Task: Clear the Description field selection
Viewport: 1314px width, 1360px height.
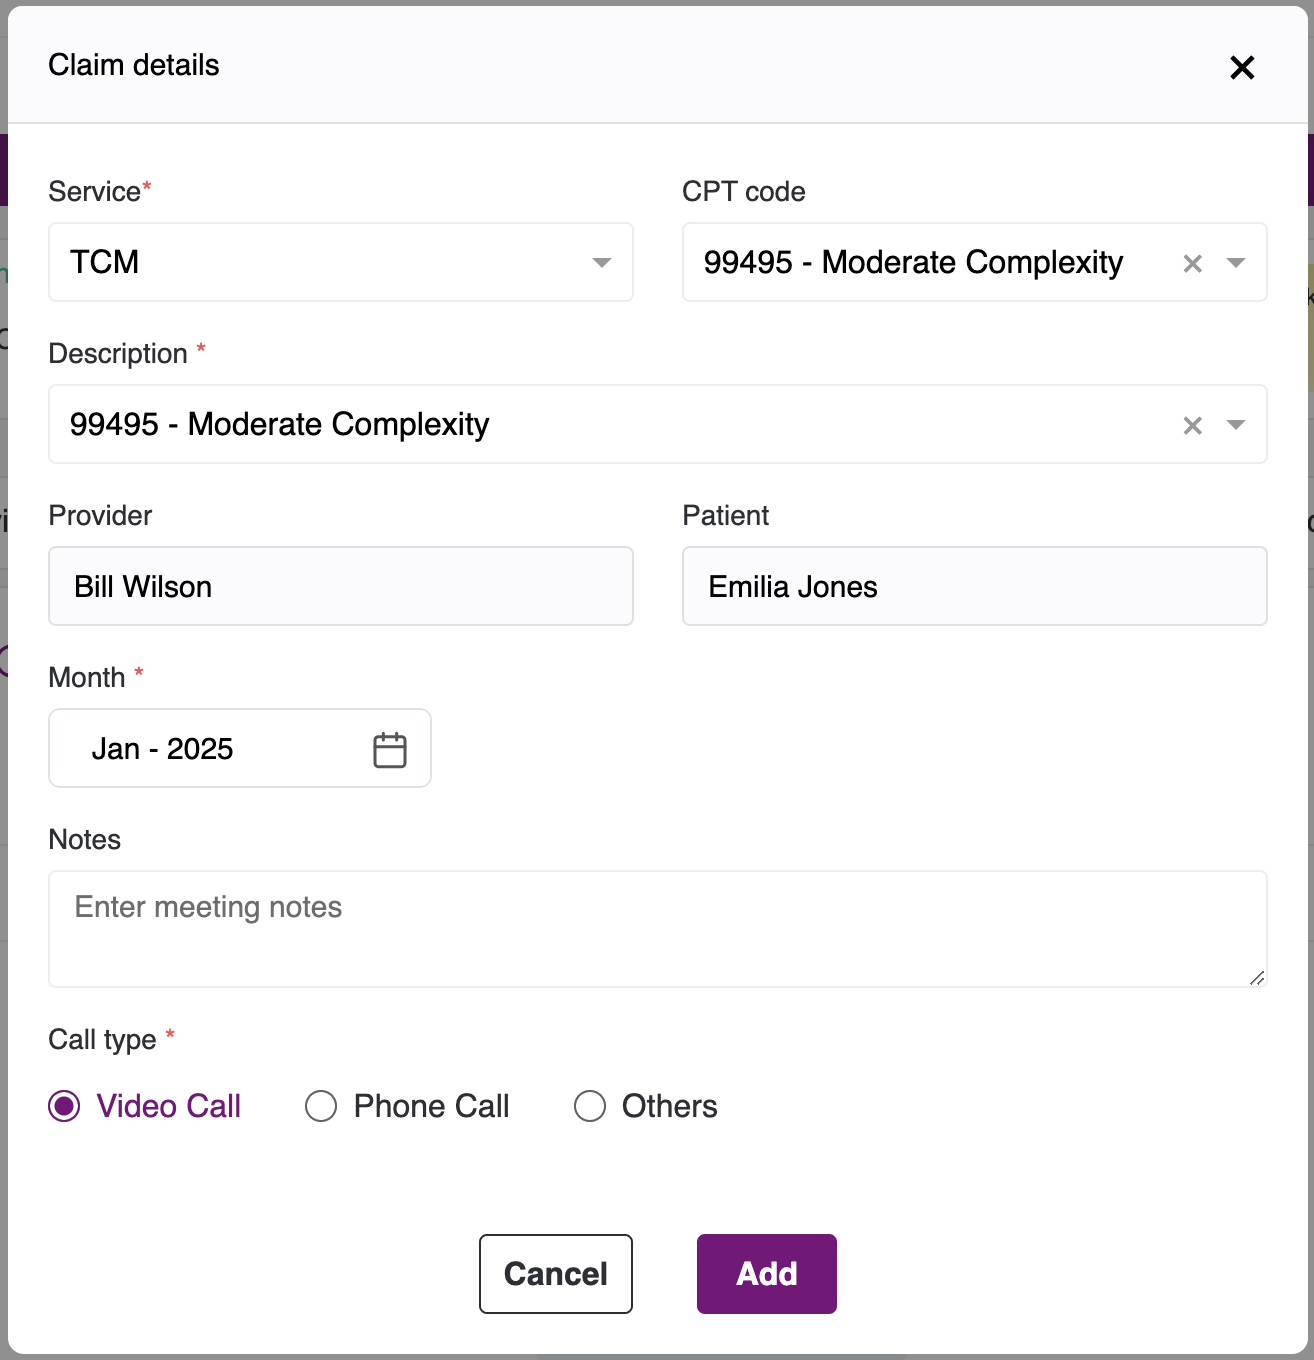Action: coord(1192,425)
